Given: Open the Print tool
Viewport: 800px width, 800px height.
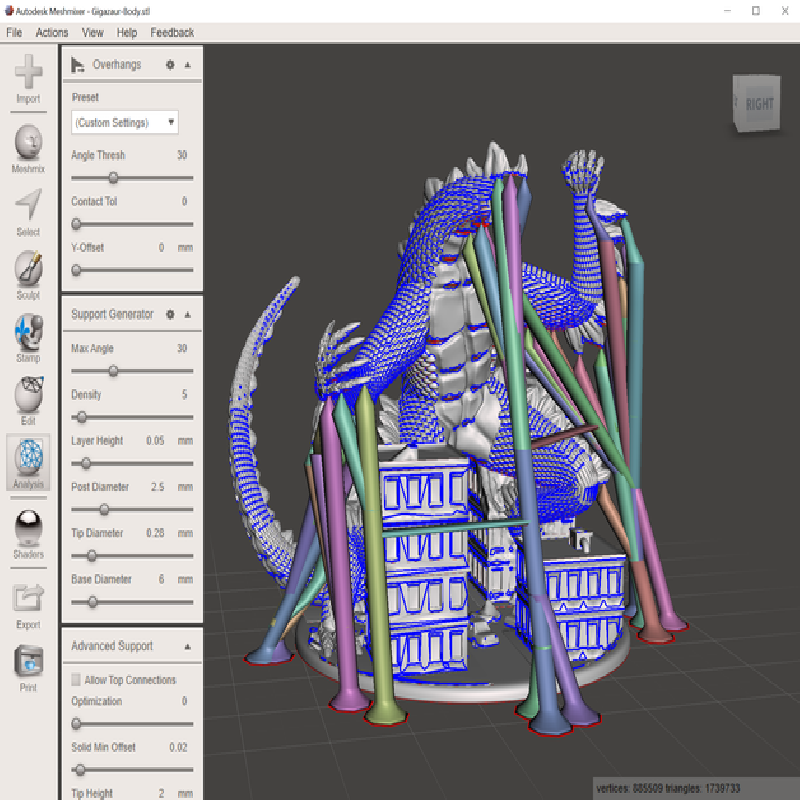Looking at the screenshot, I should point(29,660).
